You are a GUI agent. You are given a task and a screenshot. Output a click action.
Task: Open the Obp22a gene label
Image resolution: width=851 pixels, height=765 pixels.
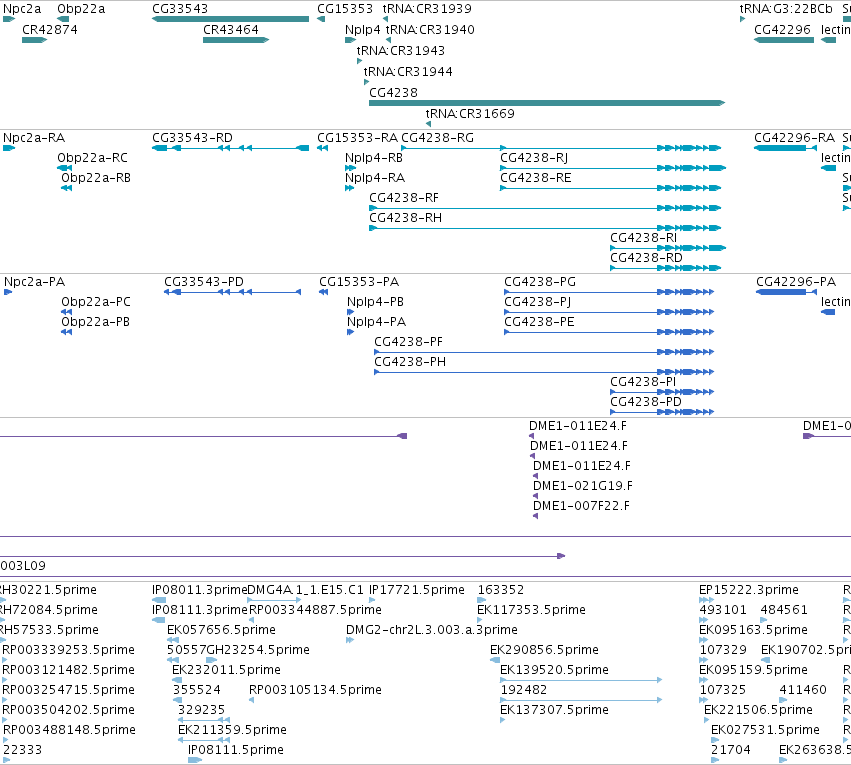pos(81,9)
